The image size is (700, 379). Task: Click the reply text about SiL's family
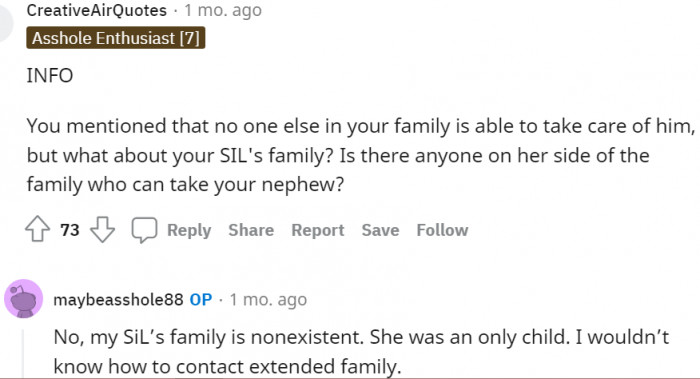click(361, 352)
